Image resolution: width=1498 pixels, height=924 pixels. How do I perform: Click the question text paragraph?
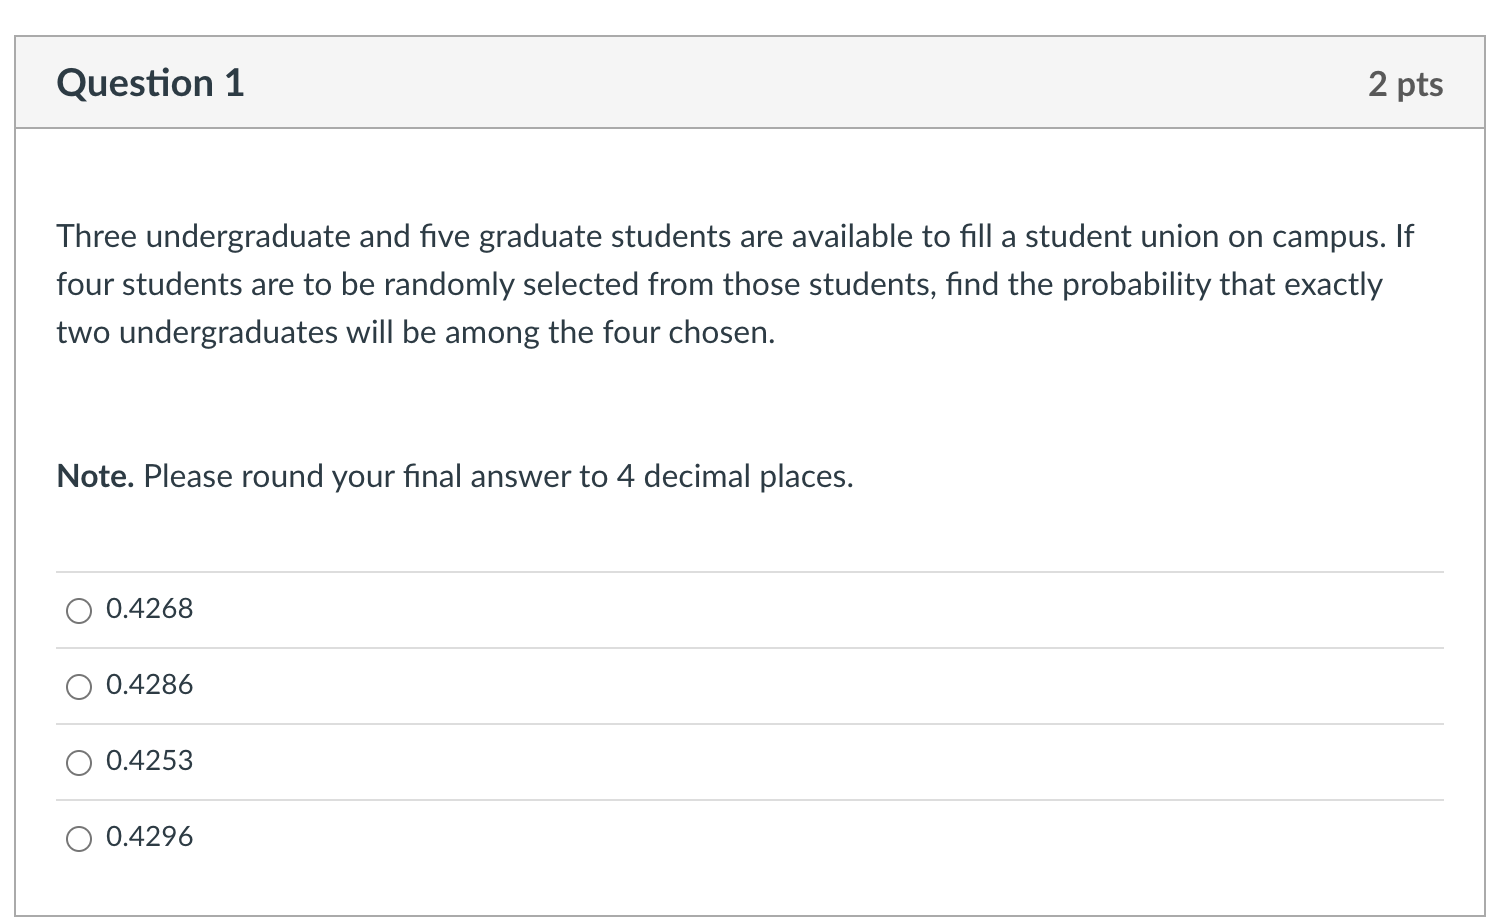tap(720, 284)
